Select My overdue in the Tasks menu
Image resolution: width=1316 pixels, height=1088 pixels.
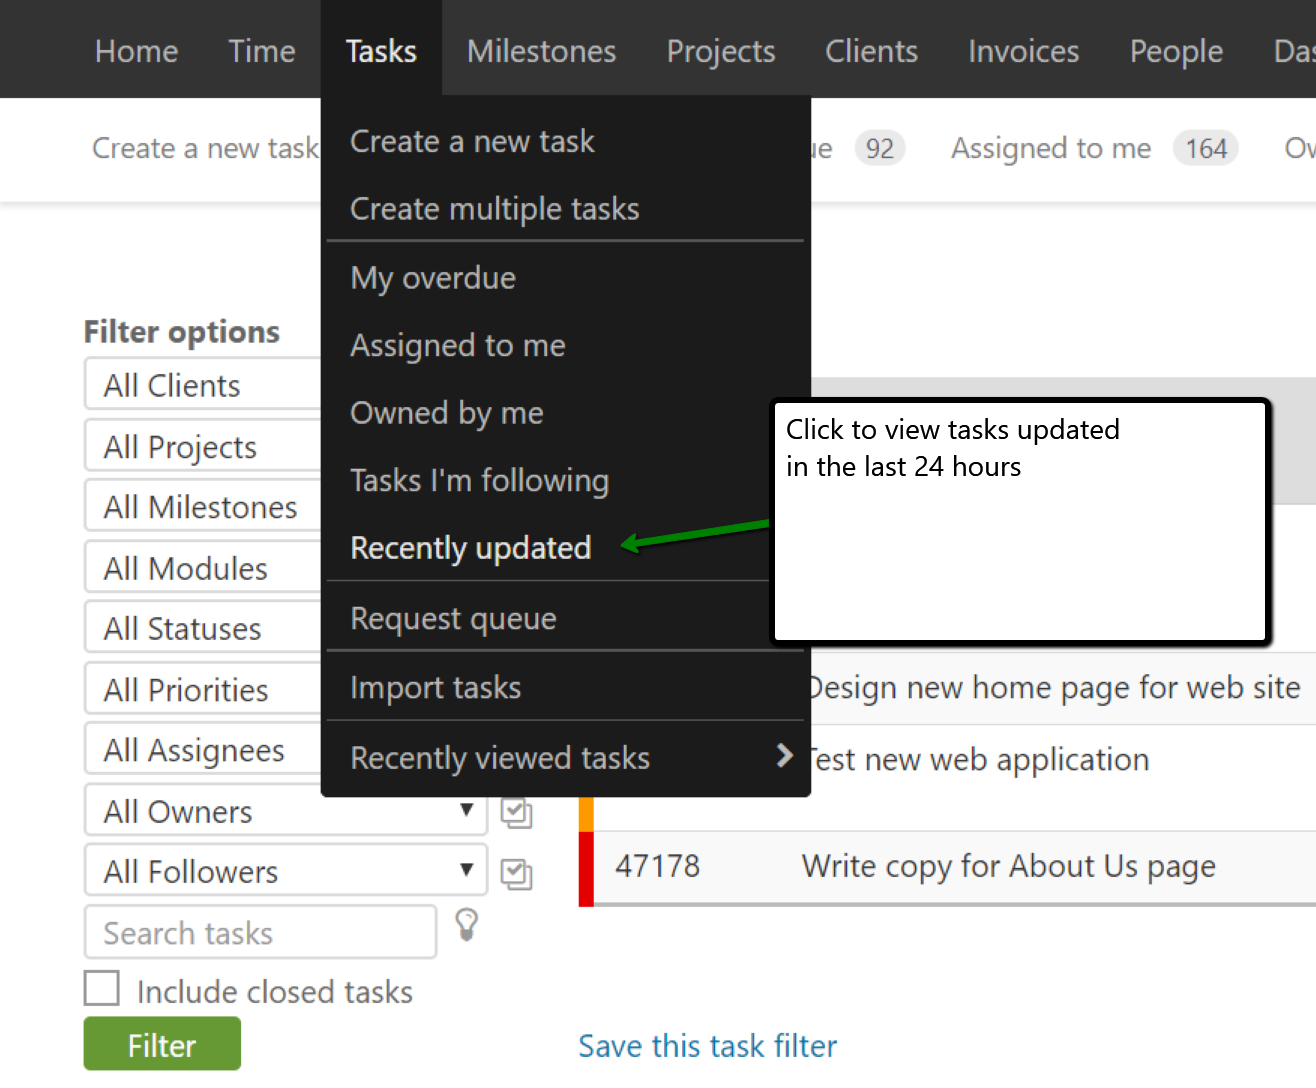(x=432, y=278)
